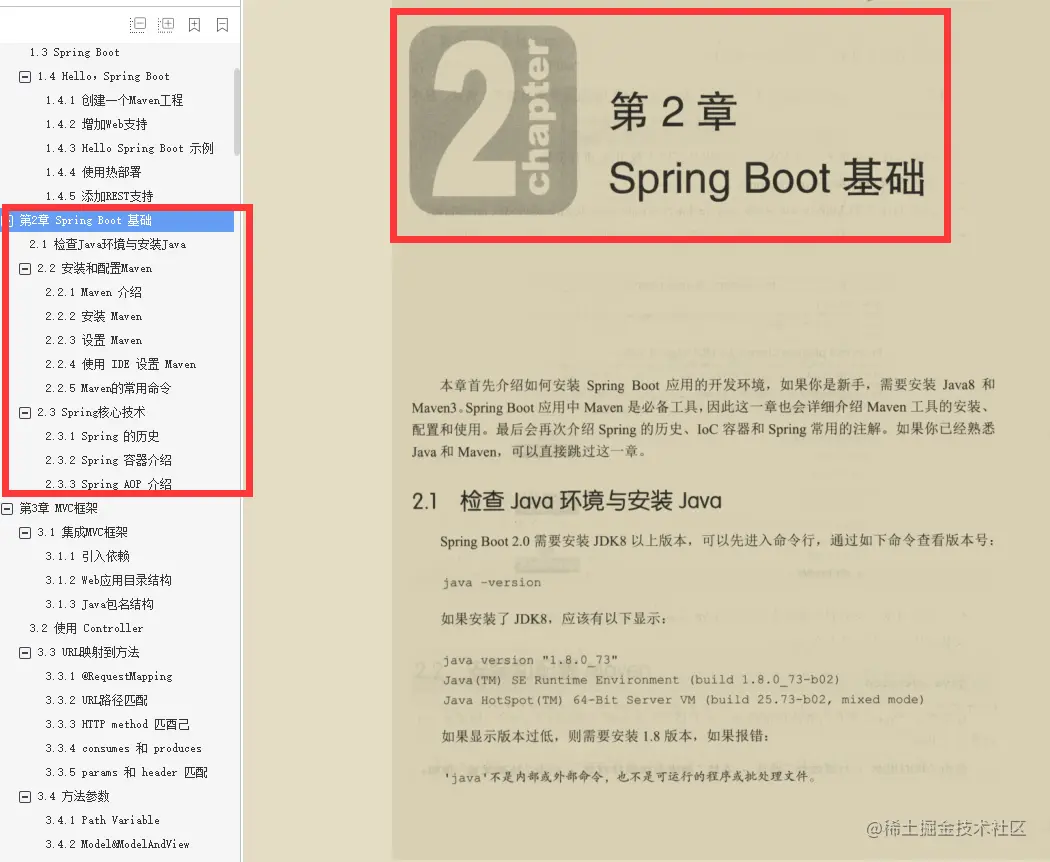Select "2.3.3 Spring AOP 介绍" entry
Viewport: 1050px width, 862px height.
click(118, 484)
